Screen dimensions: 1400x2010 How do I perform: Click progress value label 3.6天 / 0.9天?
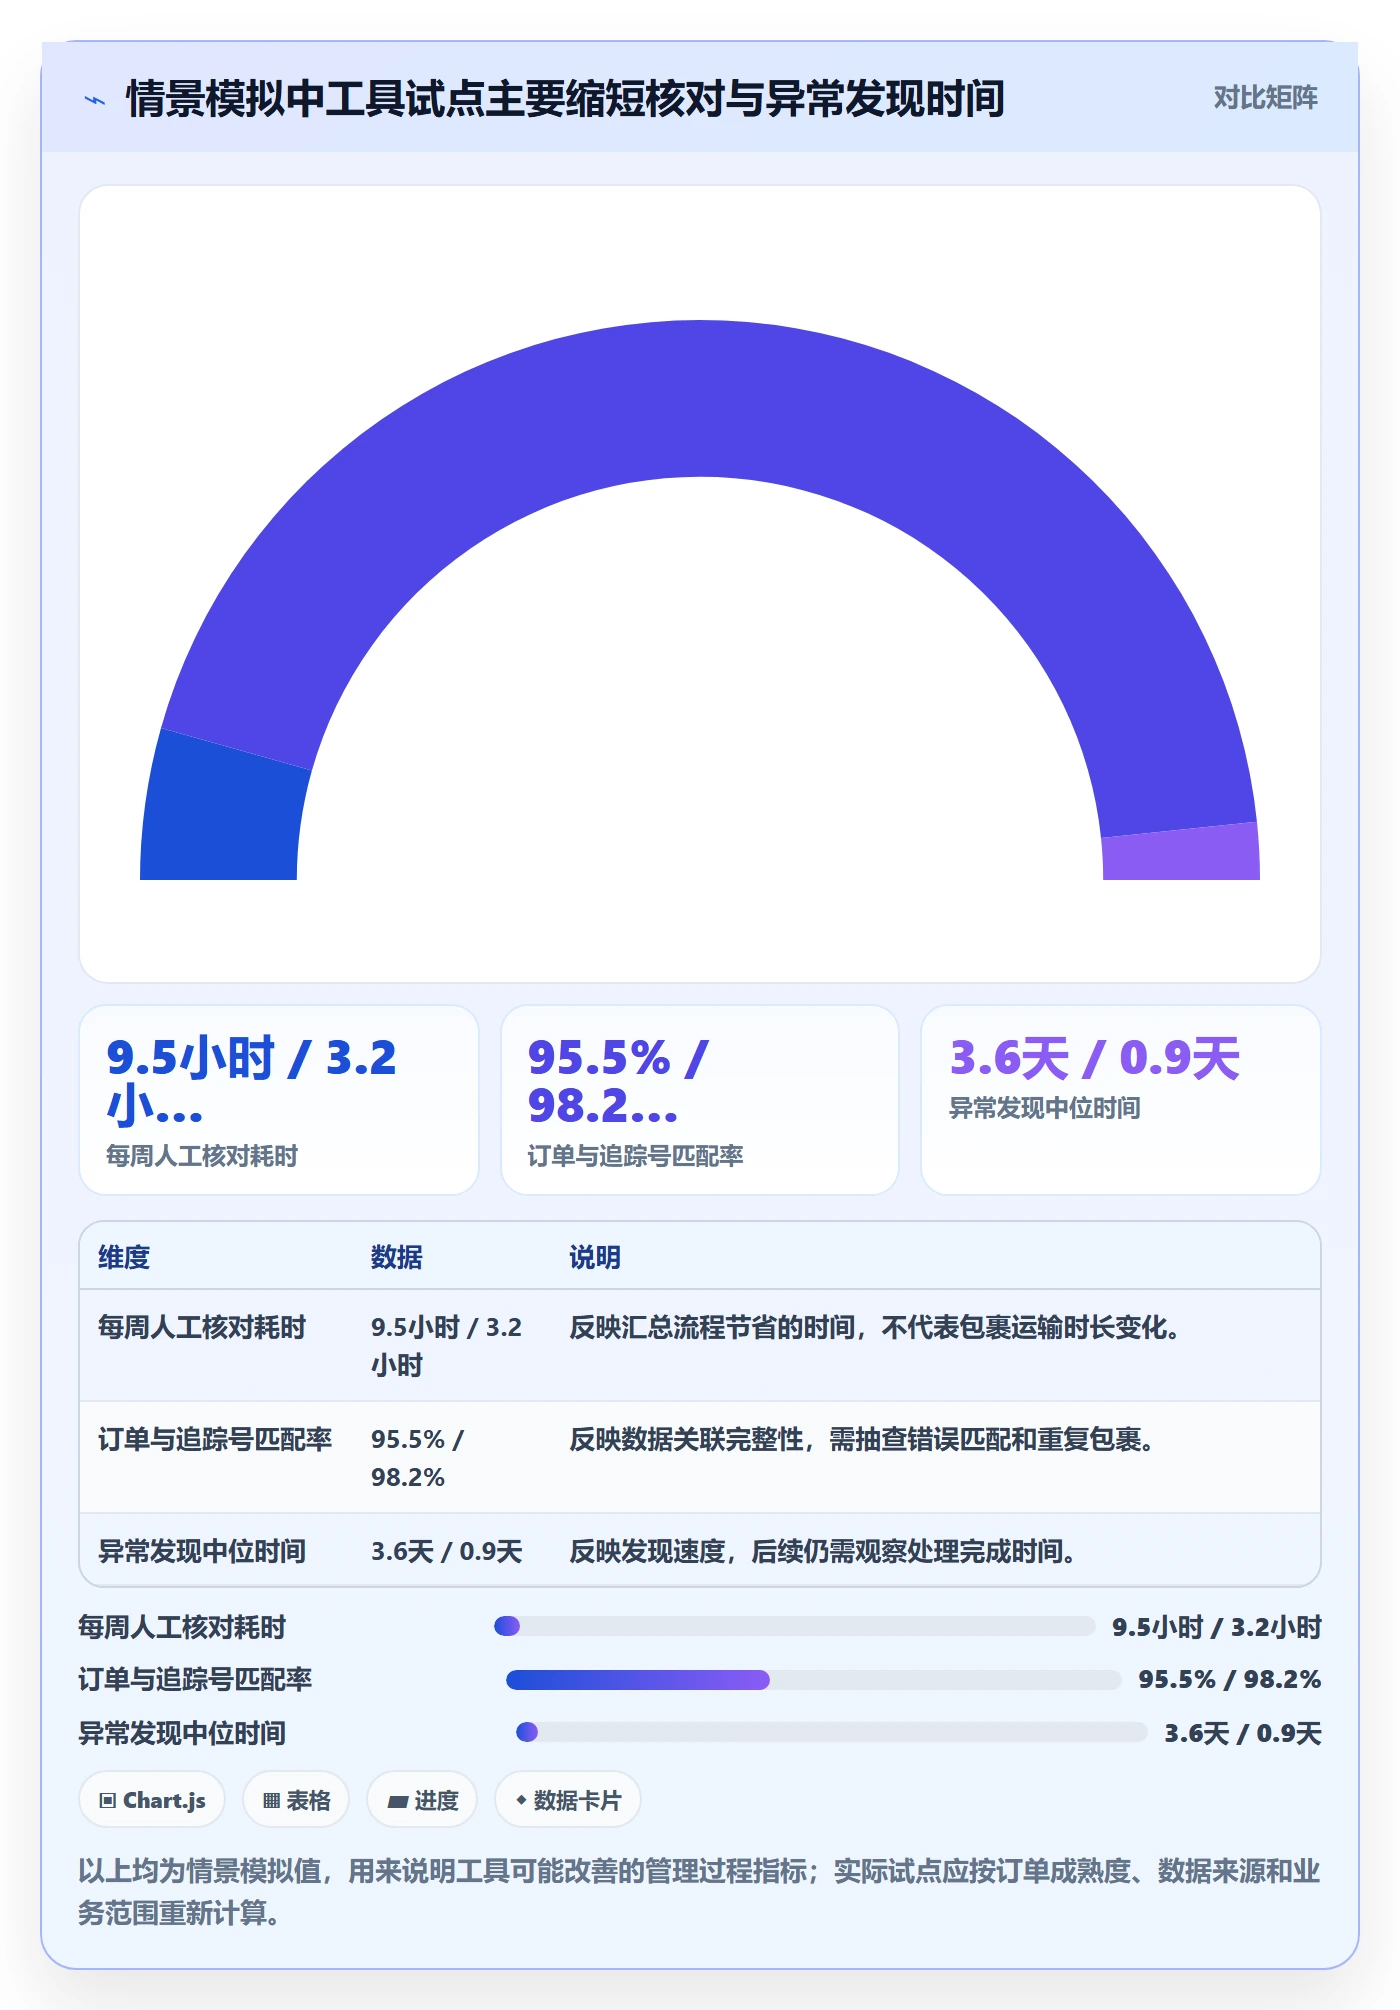(x=1243, y=1733)
